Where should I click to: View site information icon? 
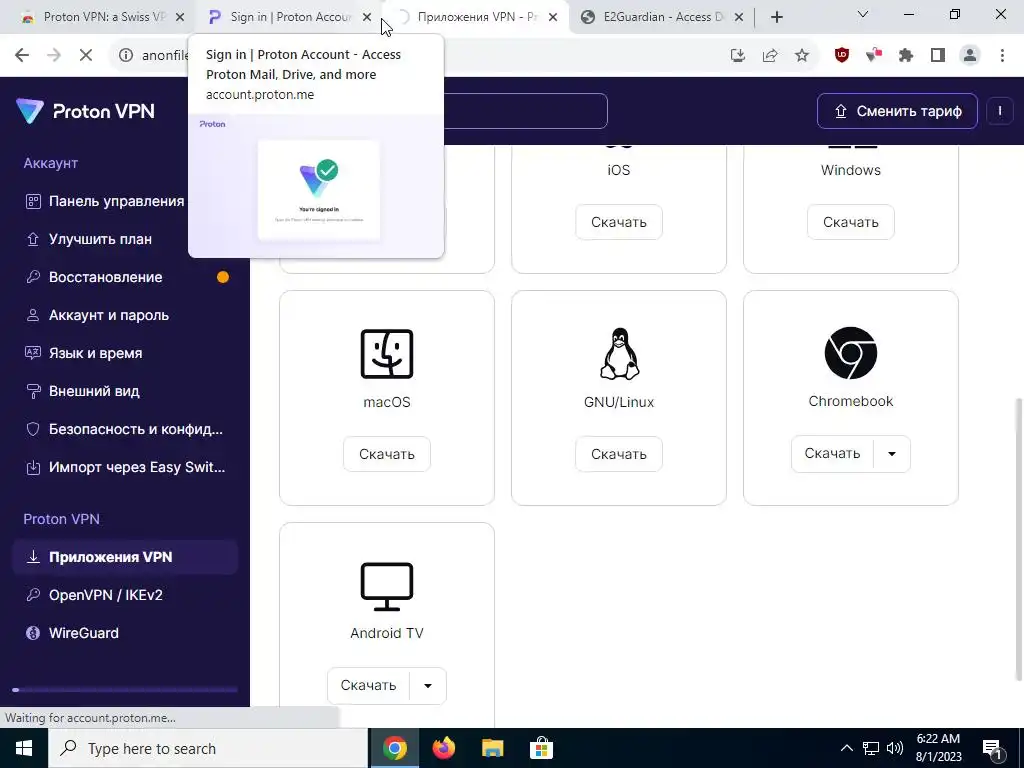click(126, 56)
